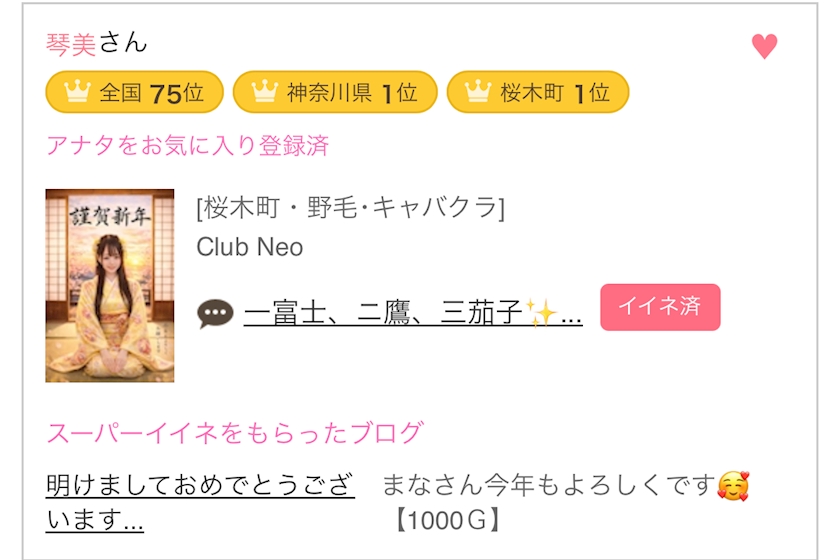Select the Club Neo shop name

point(250,247)
